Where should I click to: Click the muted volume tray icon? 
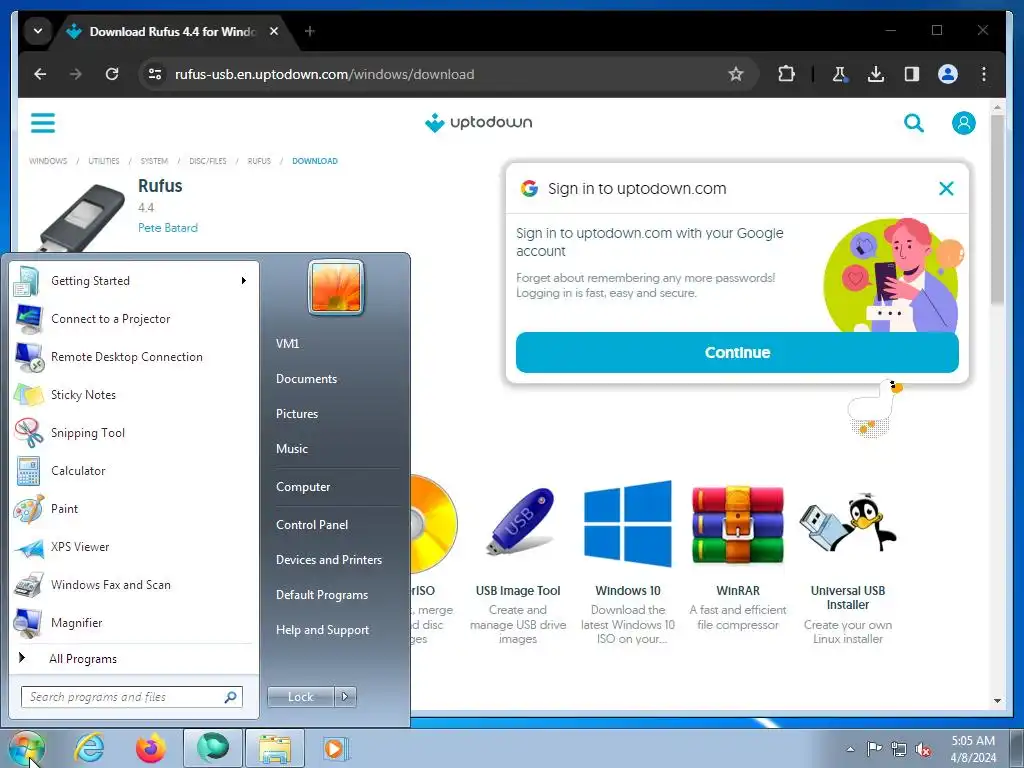coord(923,750)
